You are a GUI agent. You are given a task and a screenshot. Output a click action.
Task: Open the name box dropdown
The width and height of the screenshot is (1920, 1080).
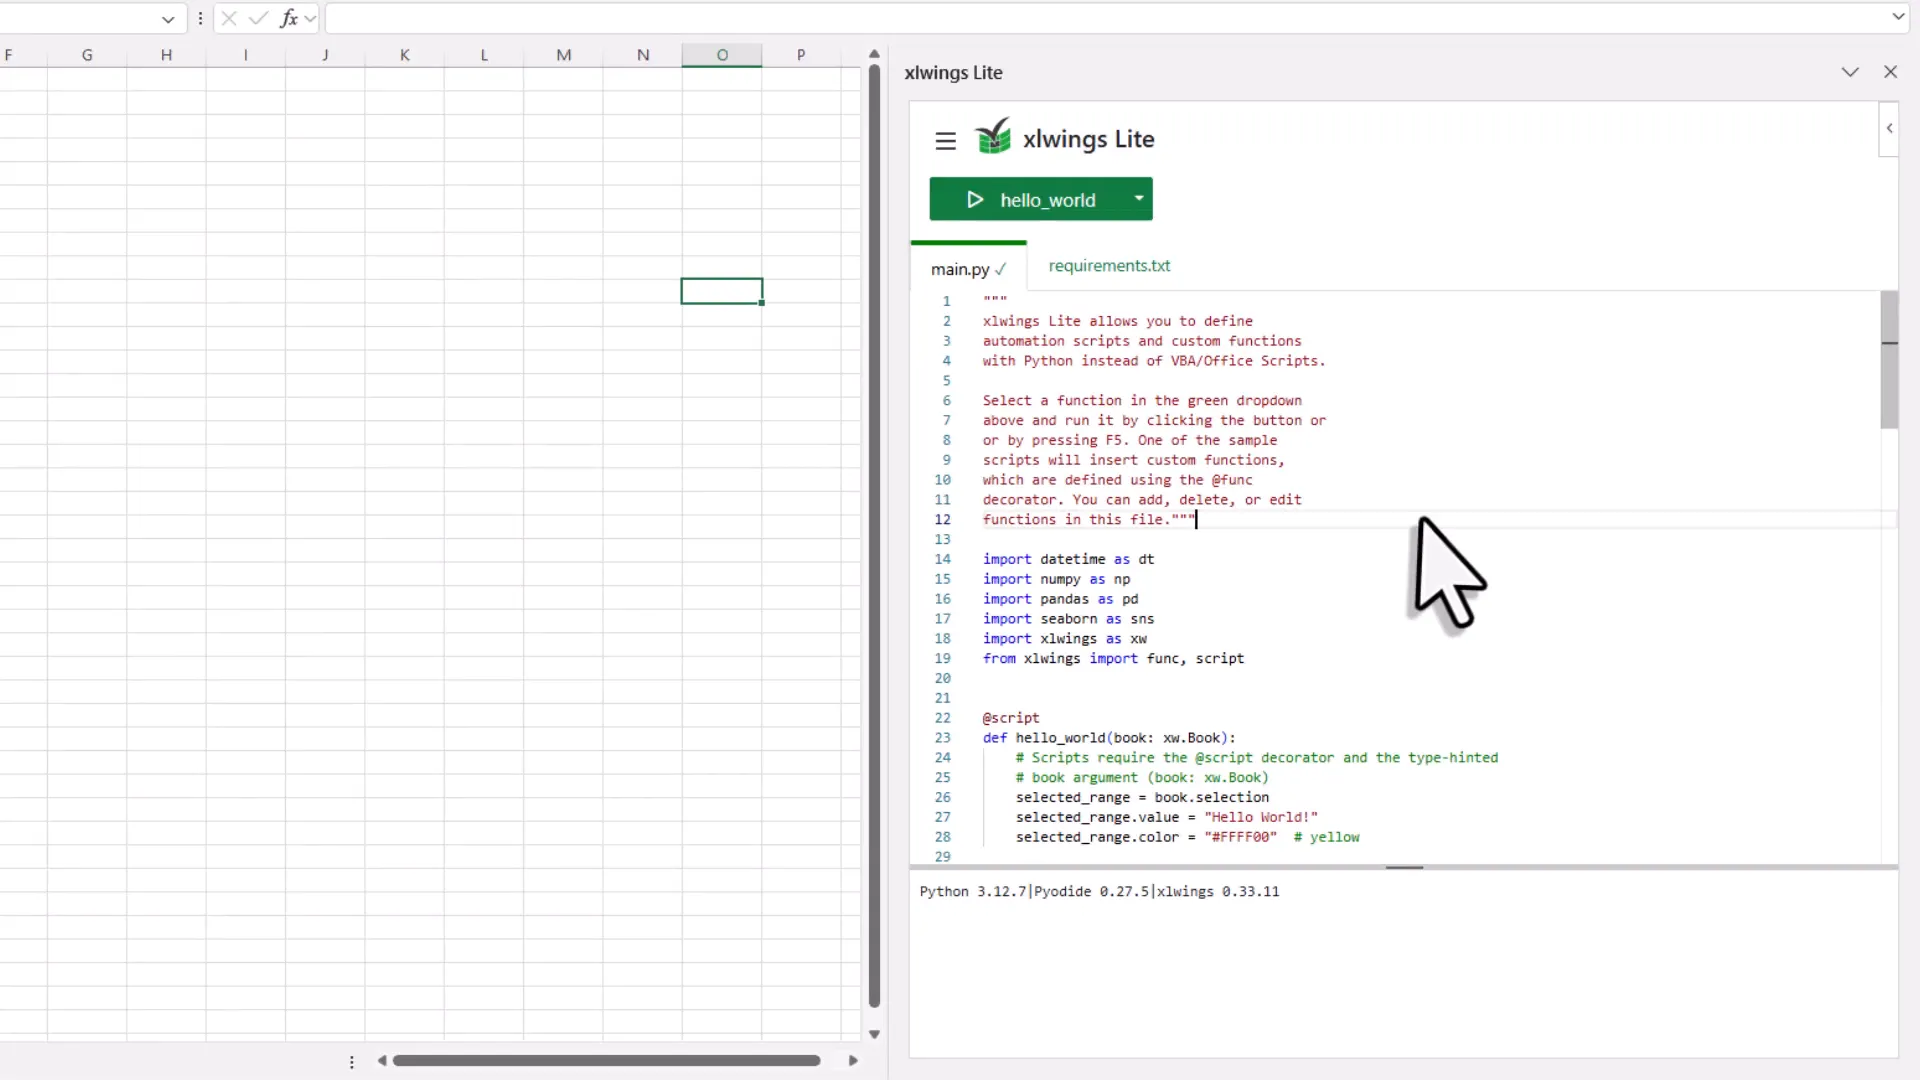click(x=167, y=18)
